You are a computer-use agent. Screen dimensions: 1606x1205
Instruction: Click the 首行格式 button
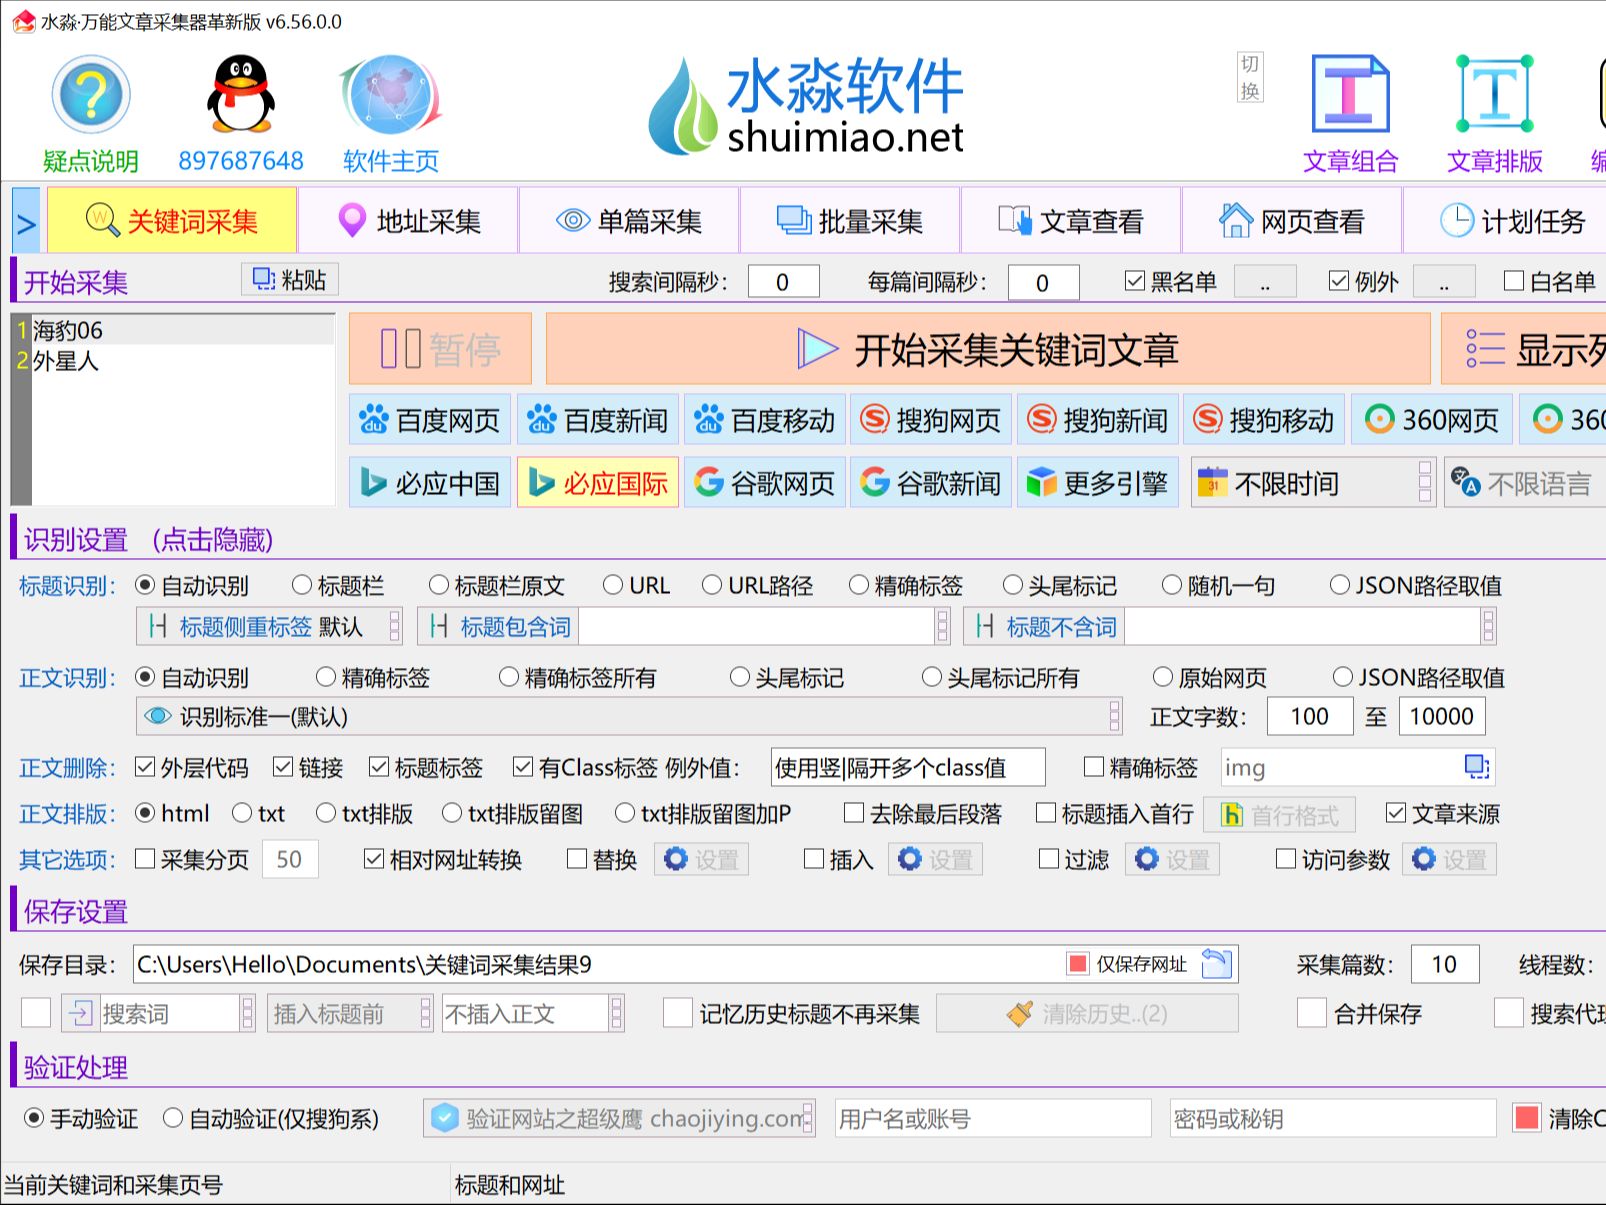(1279, 815)
